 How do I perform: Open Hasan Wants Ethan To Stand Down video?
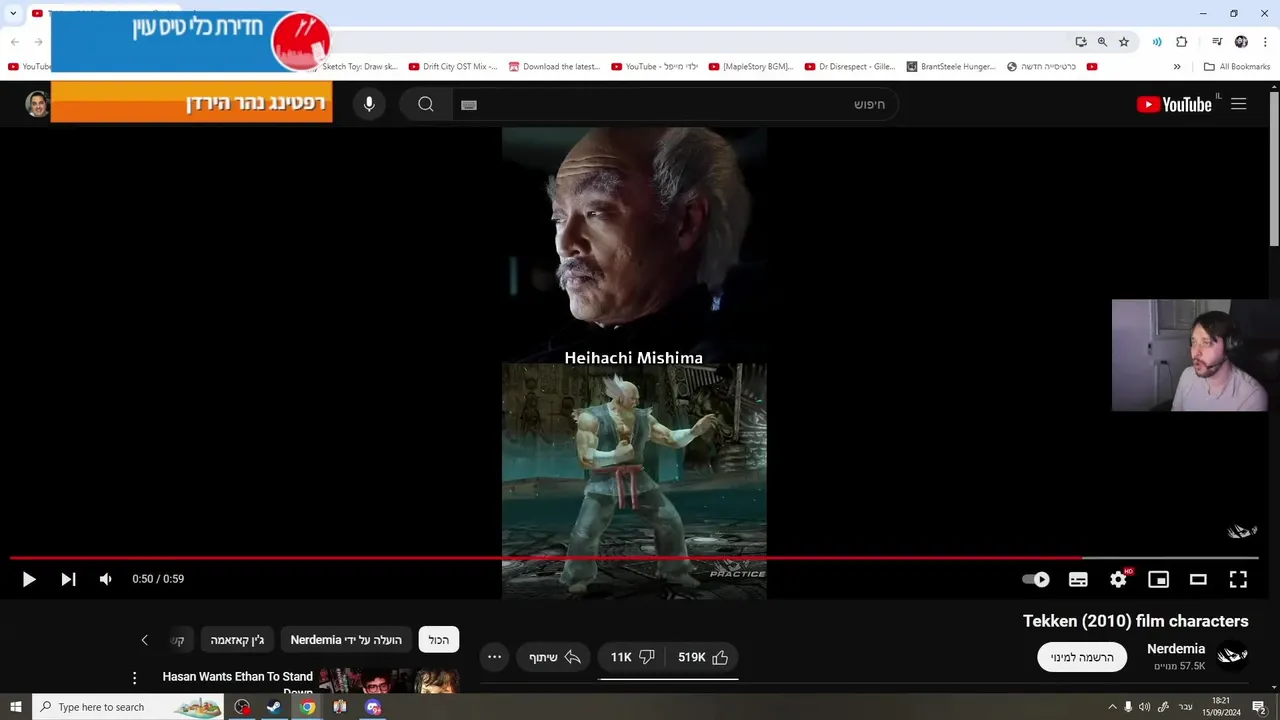238,682
